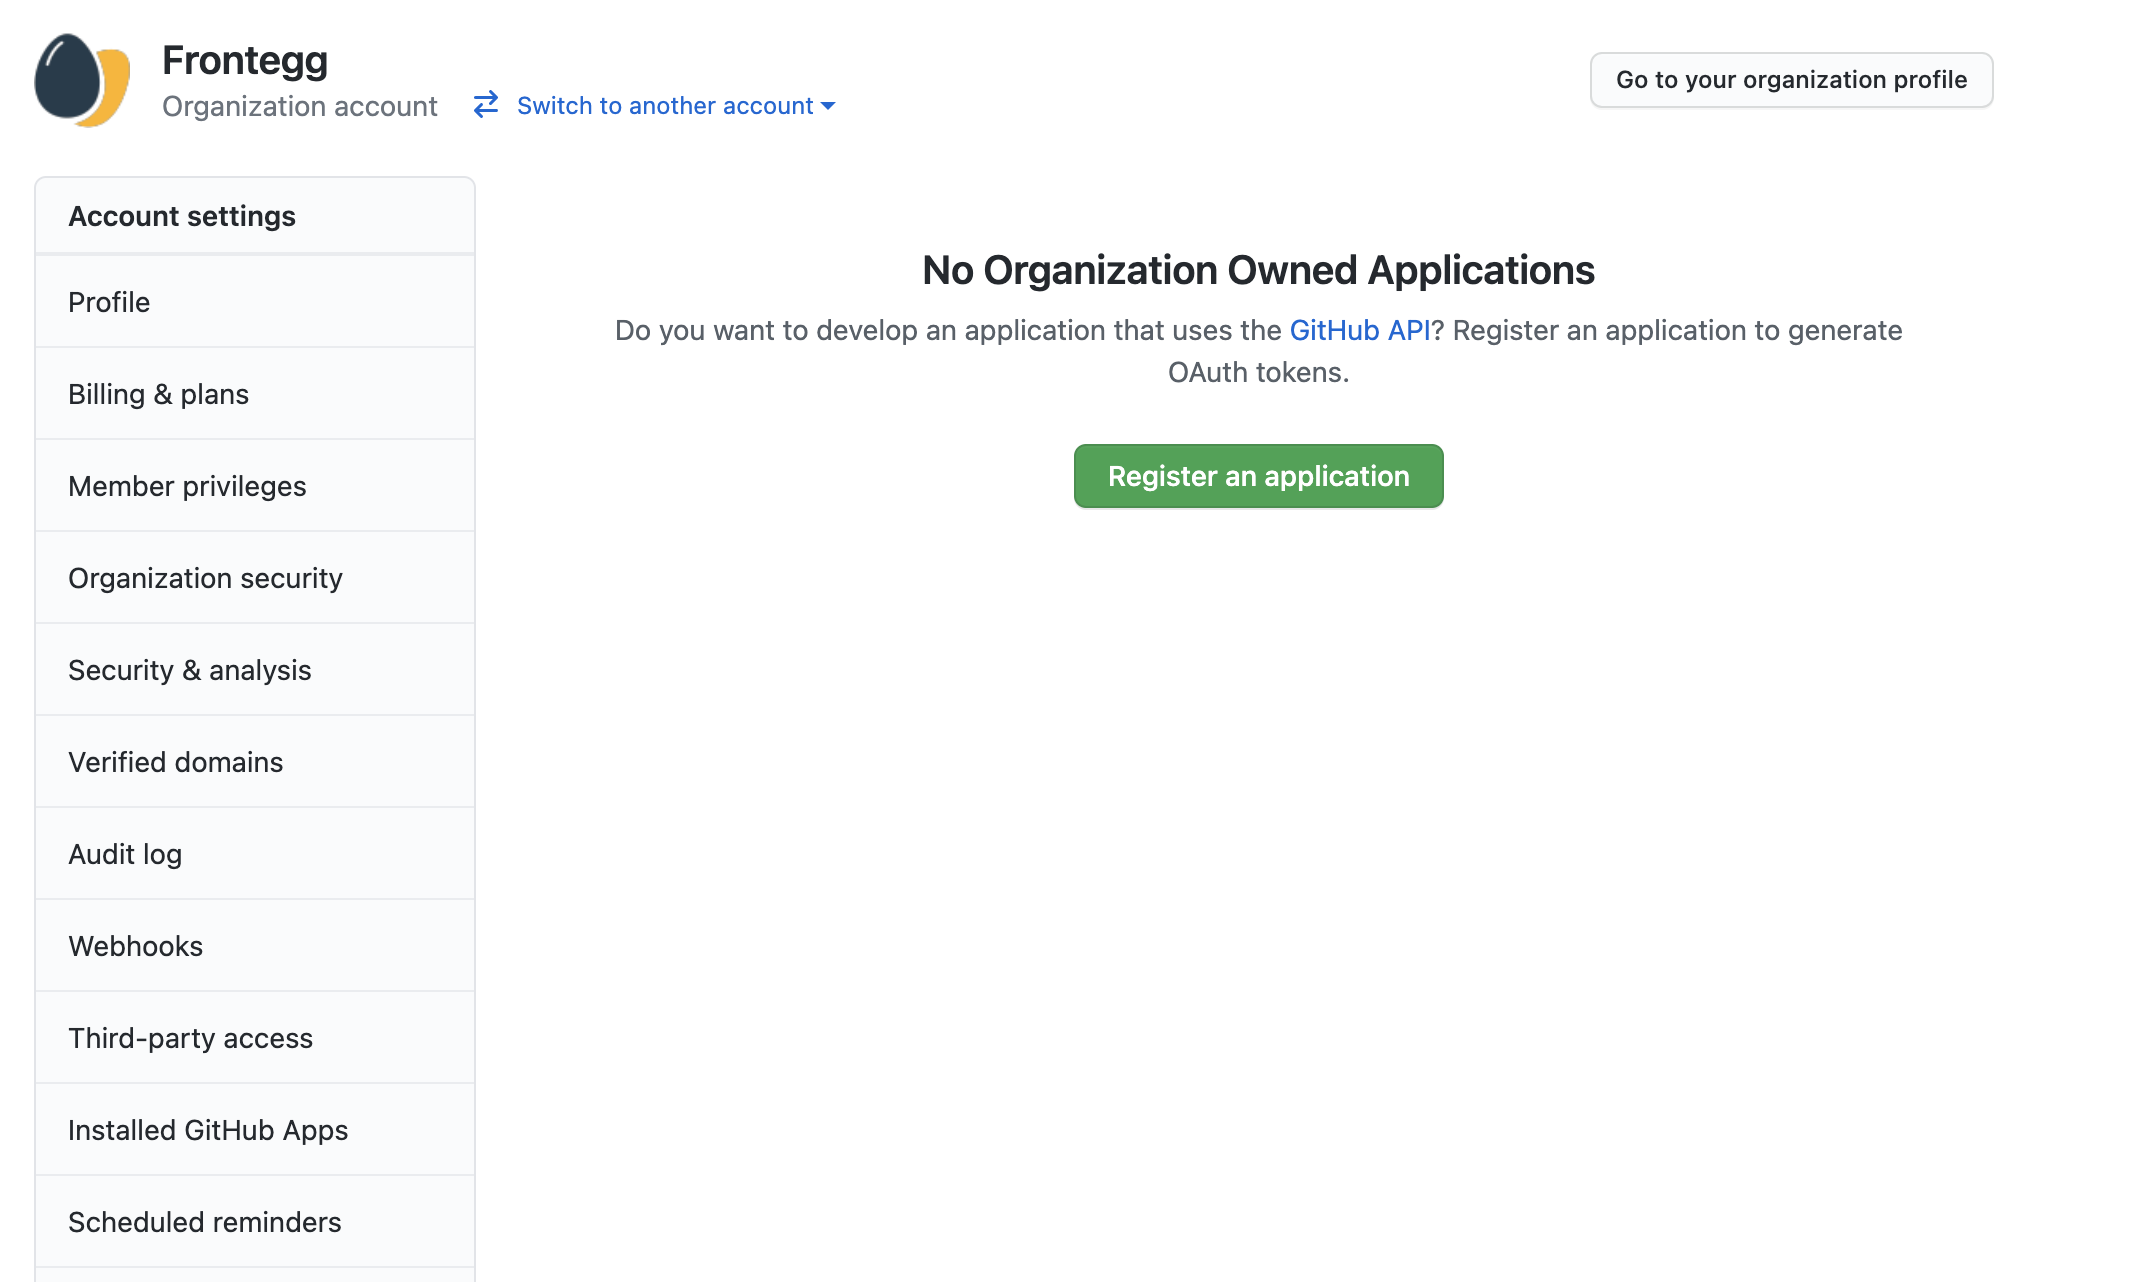
Task: Select Billing & plans in sidebar
Action: click(x=158, y=394)
